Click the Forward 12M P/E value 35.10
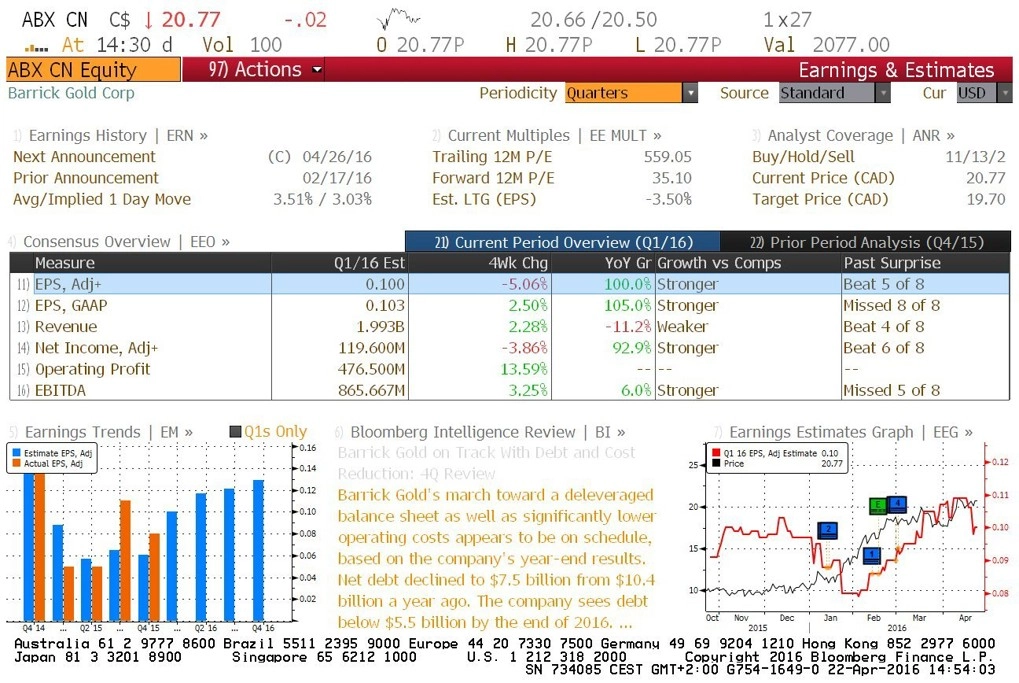 [x=672, y=178]
